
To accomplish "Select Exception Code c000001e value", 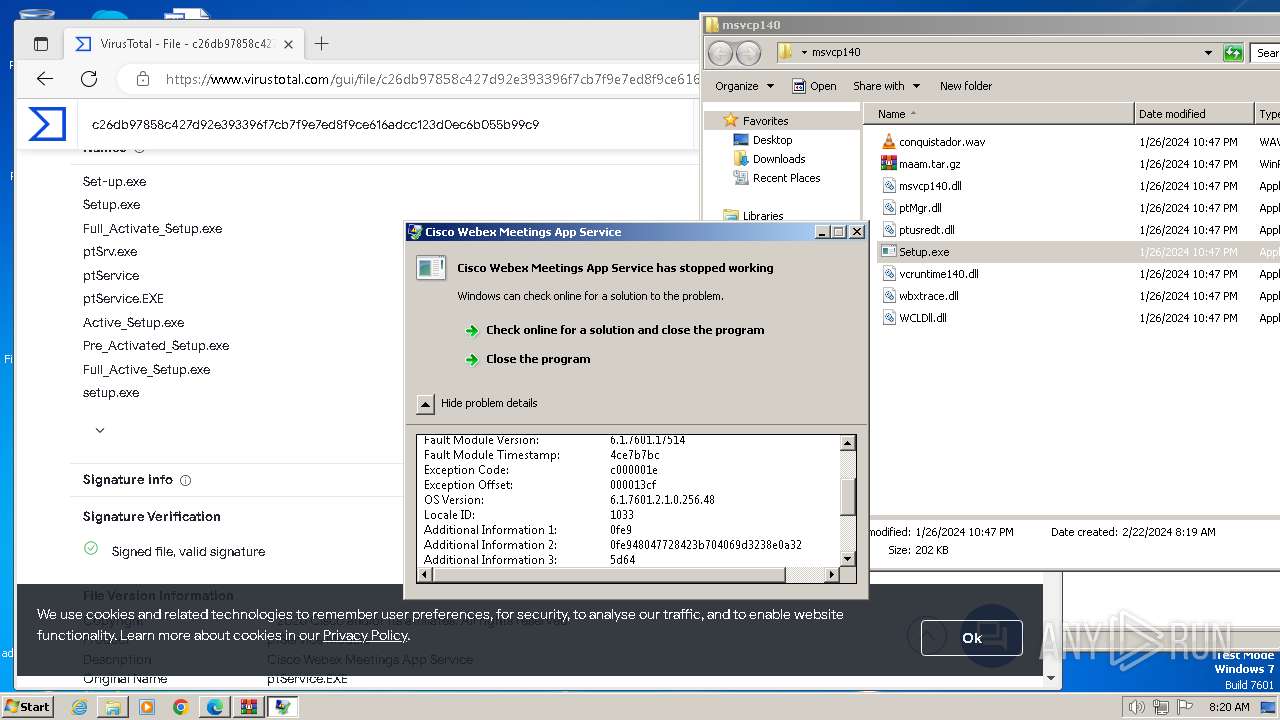I will 634,470.
